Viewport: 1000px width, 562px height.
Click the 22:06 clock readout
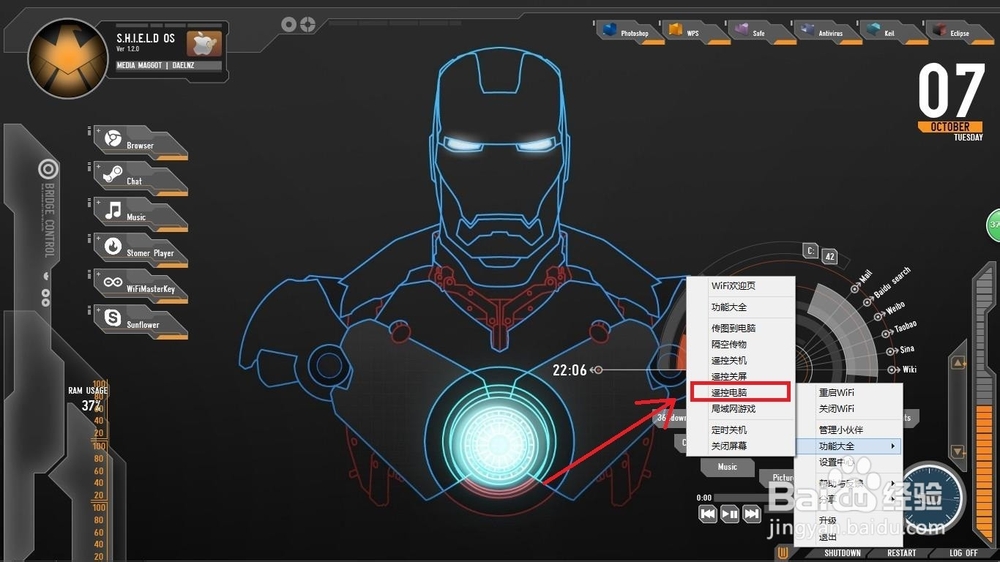click(x=569, y=370)
